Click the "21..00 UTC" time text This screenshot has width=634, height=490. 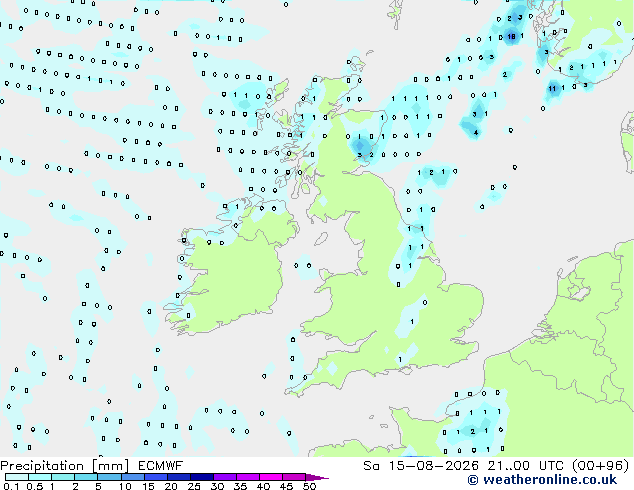coord(525,466)
